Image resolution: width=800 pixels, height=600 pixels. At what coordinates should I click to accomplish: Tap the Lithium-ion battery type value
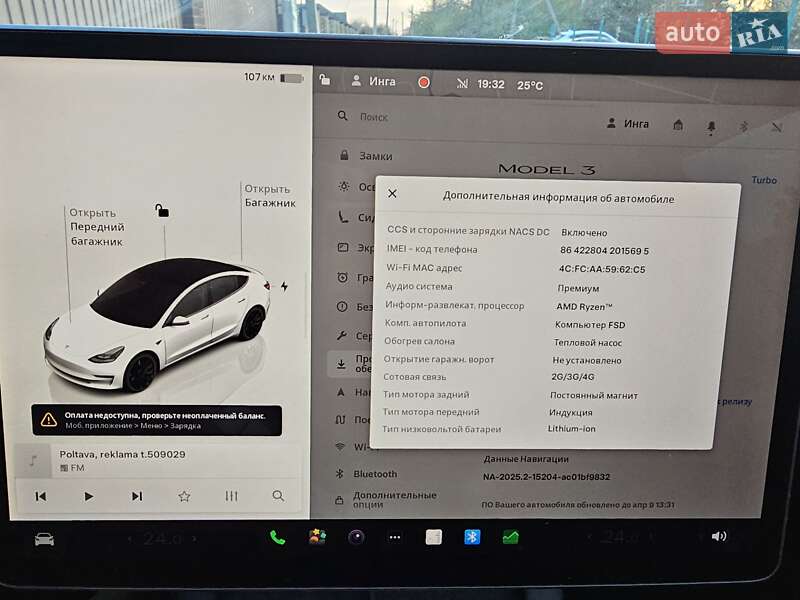click(571, 429)
